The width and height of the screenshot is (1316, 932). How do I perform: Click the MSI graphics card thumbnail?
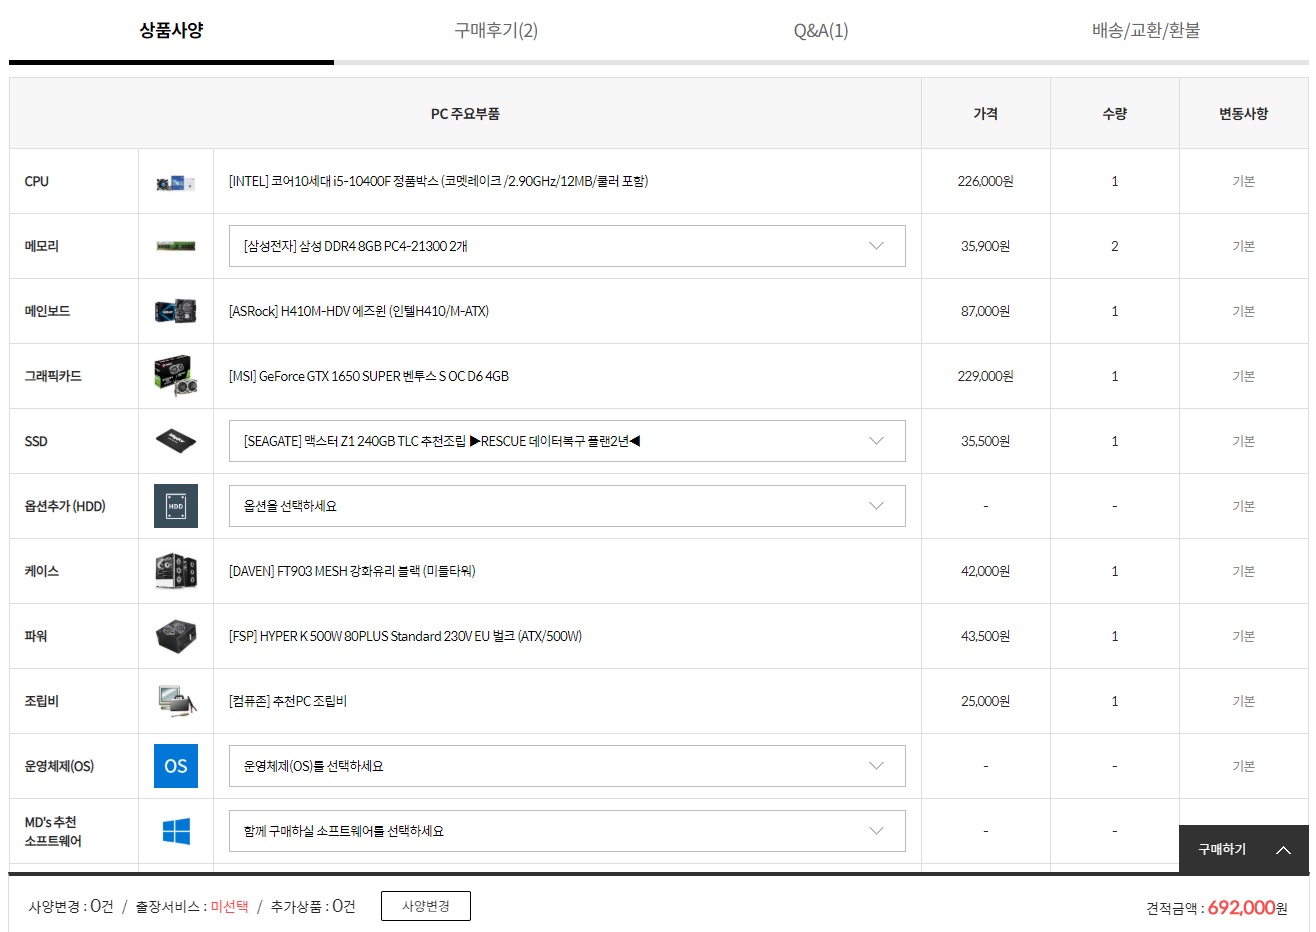176,376
